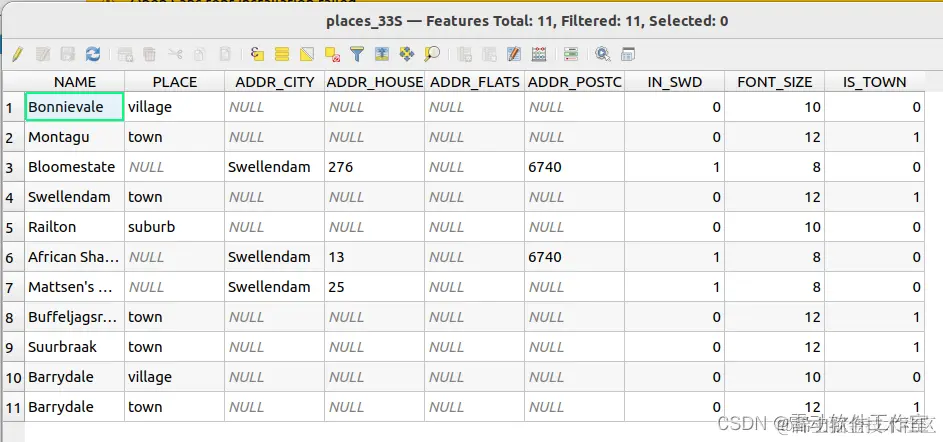Screen dimensions: 943x442
Task: Click the suburb cell in Railton row
Action: [x=174, y=227]
